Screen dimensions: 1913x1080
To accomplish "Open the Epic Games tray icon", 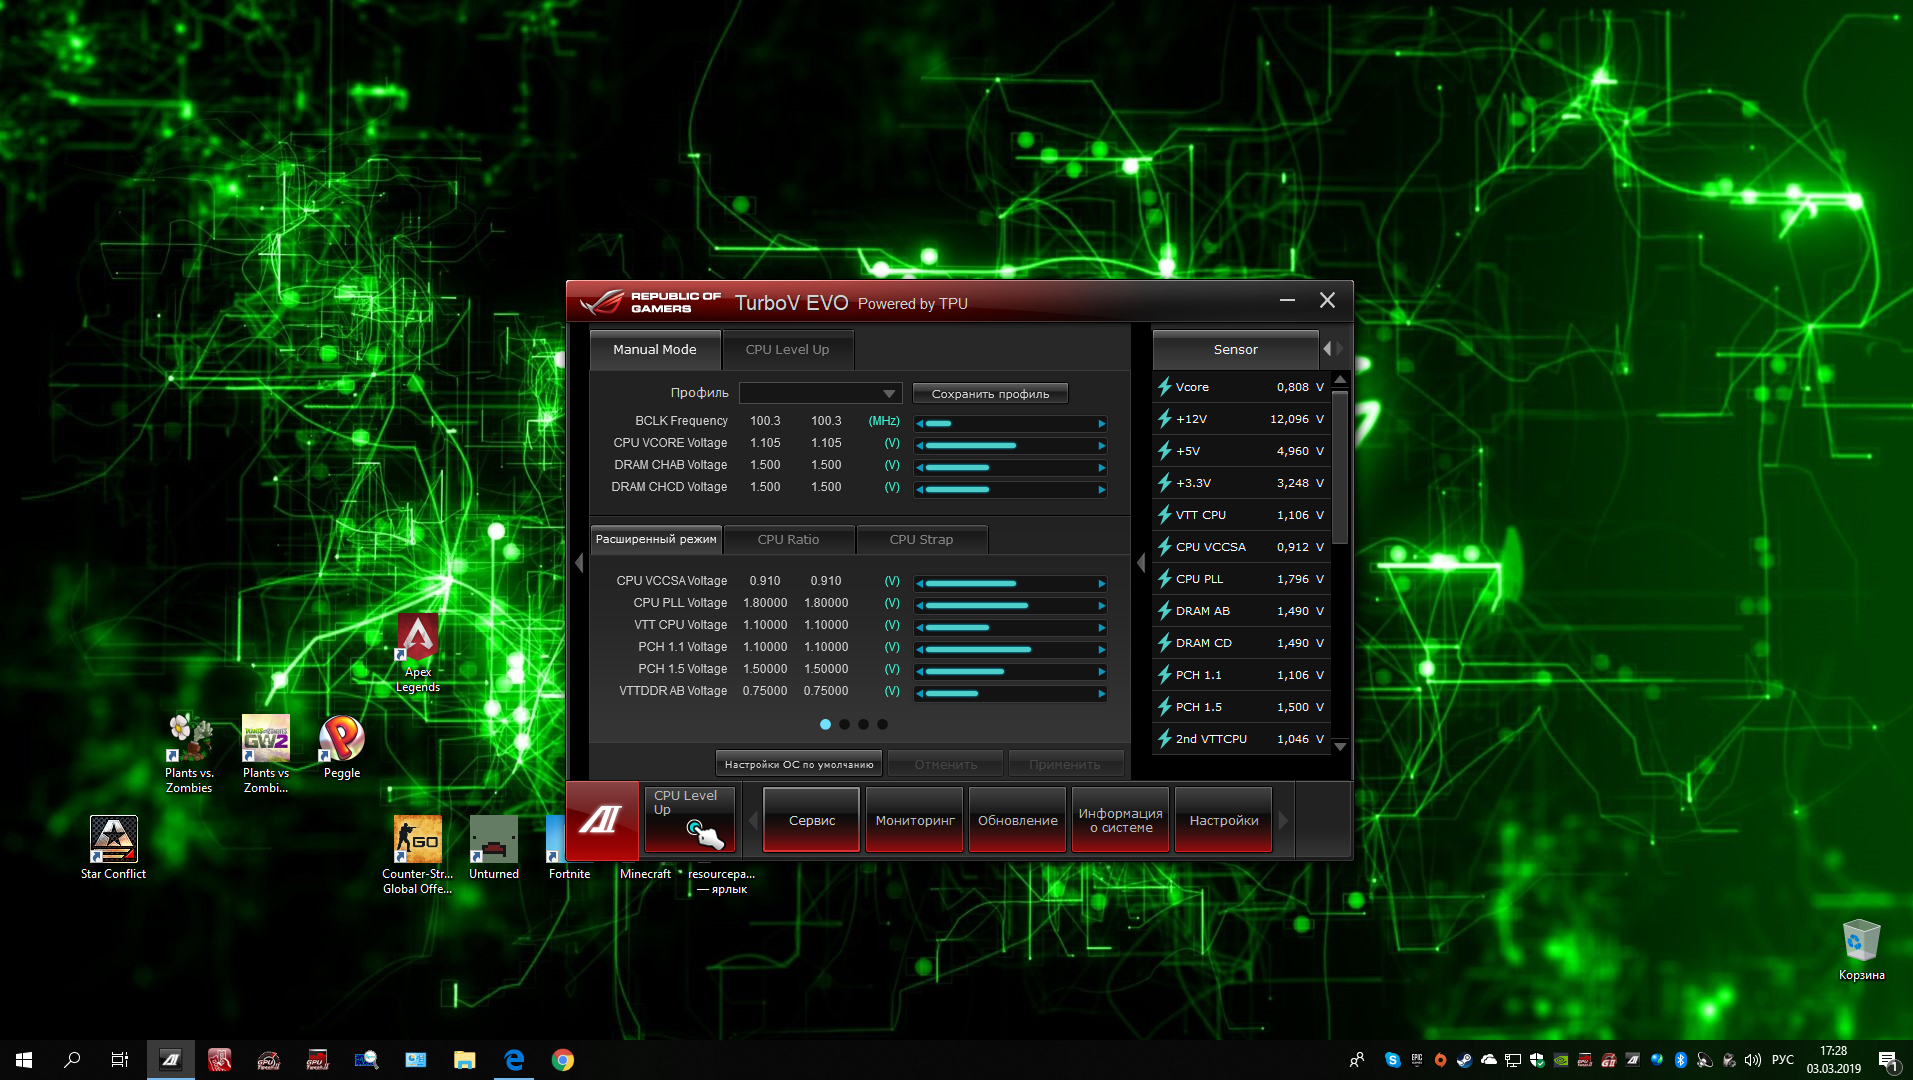I will coord(1416,1060).
